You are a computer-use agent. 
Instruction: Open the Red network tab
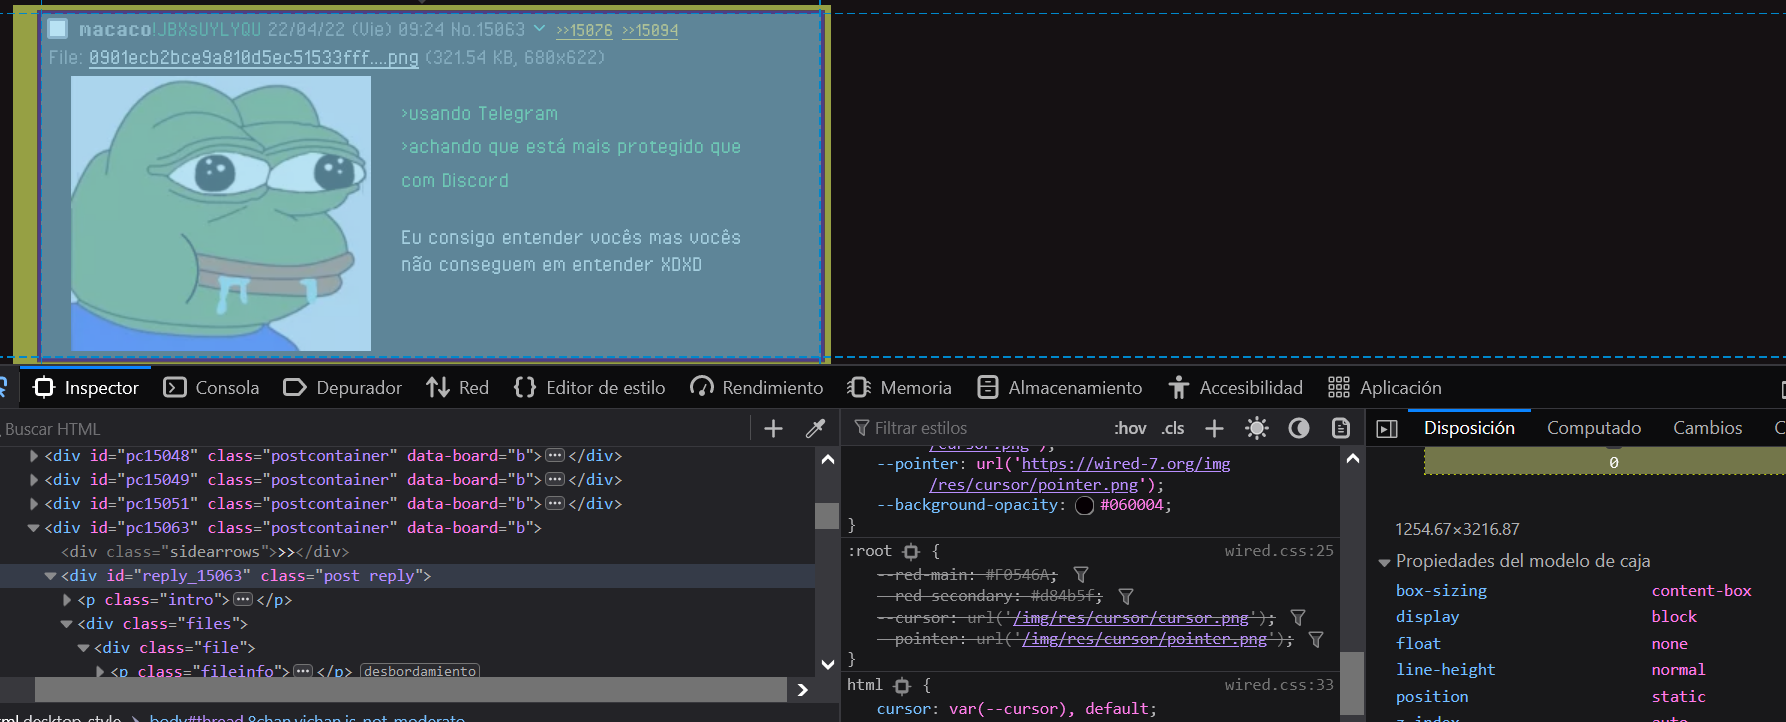[458, 388]
